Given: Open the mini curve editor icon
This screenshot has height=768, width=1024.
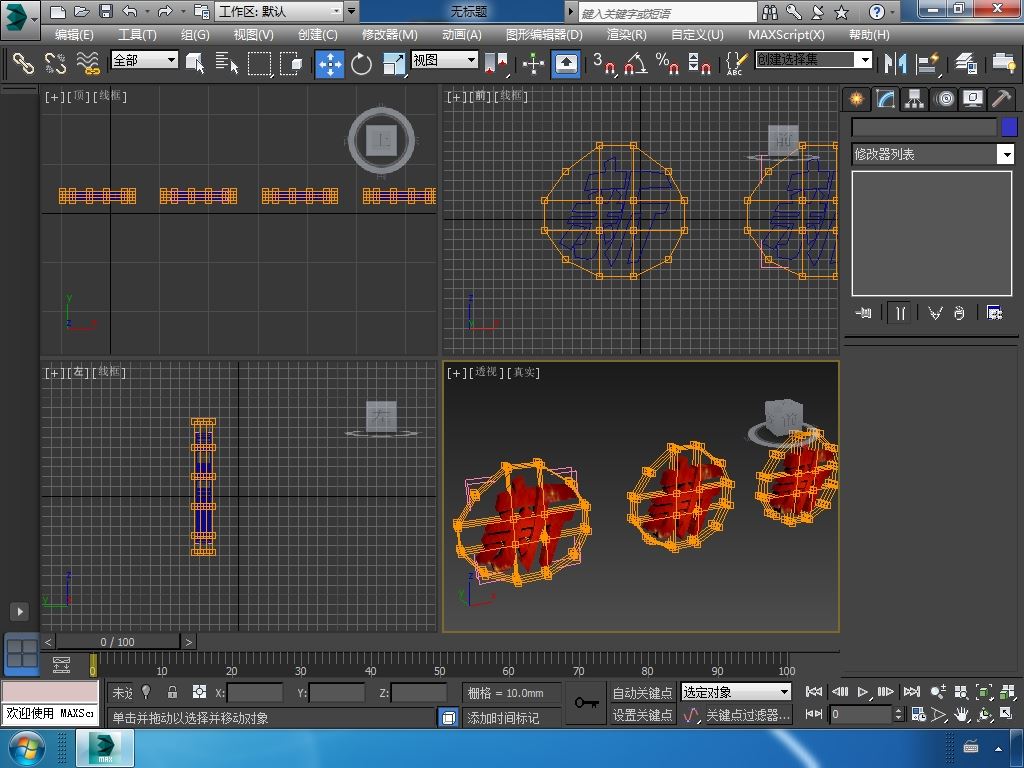Looking at the screenshot, I should (61, 665).
